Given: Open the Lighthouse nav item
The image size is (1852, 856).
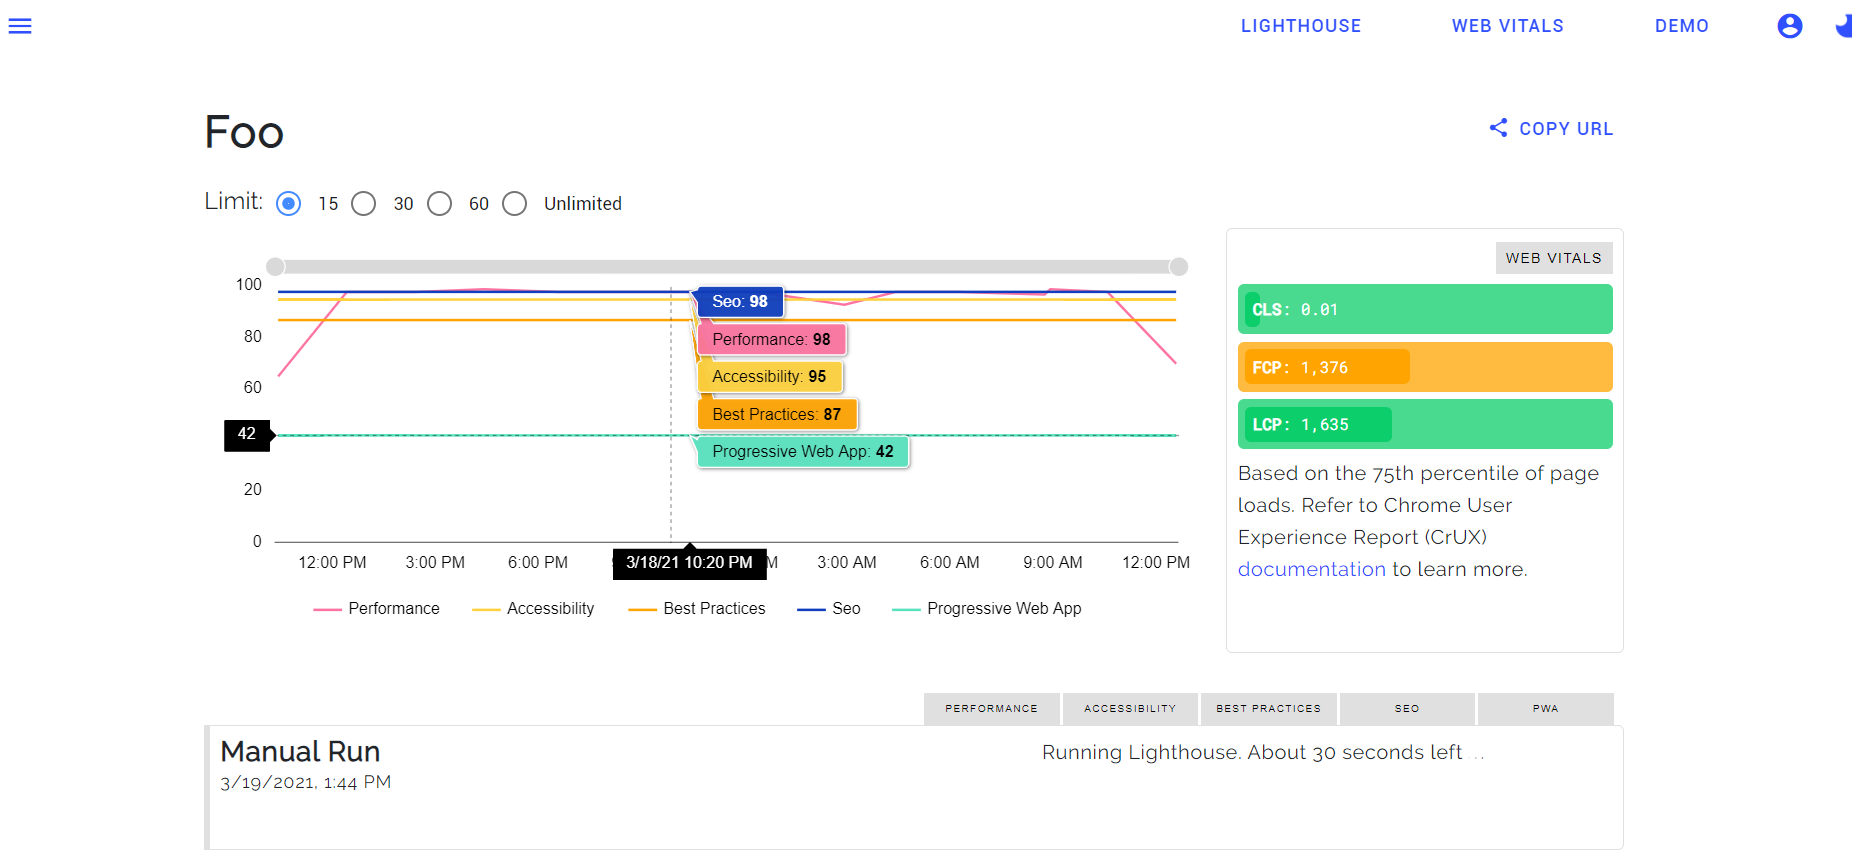Looking at the screenshot, I should click(x=1300, y=26).
